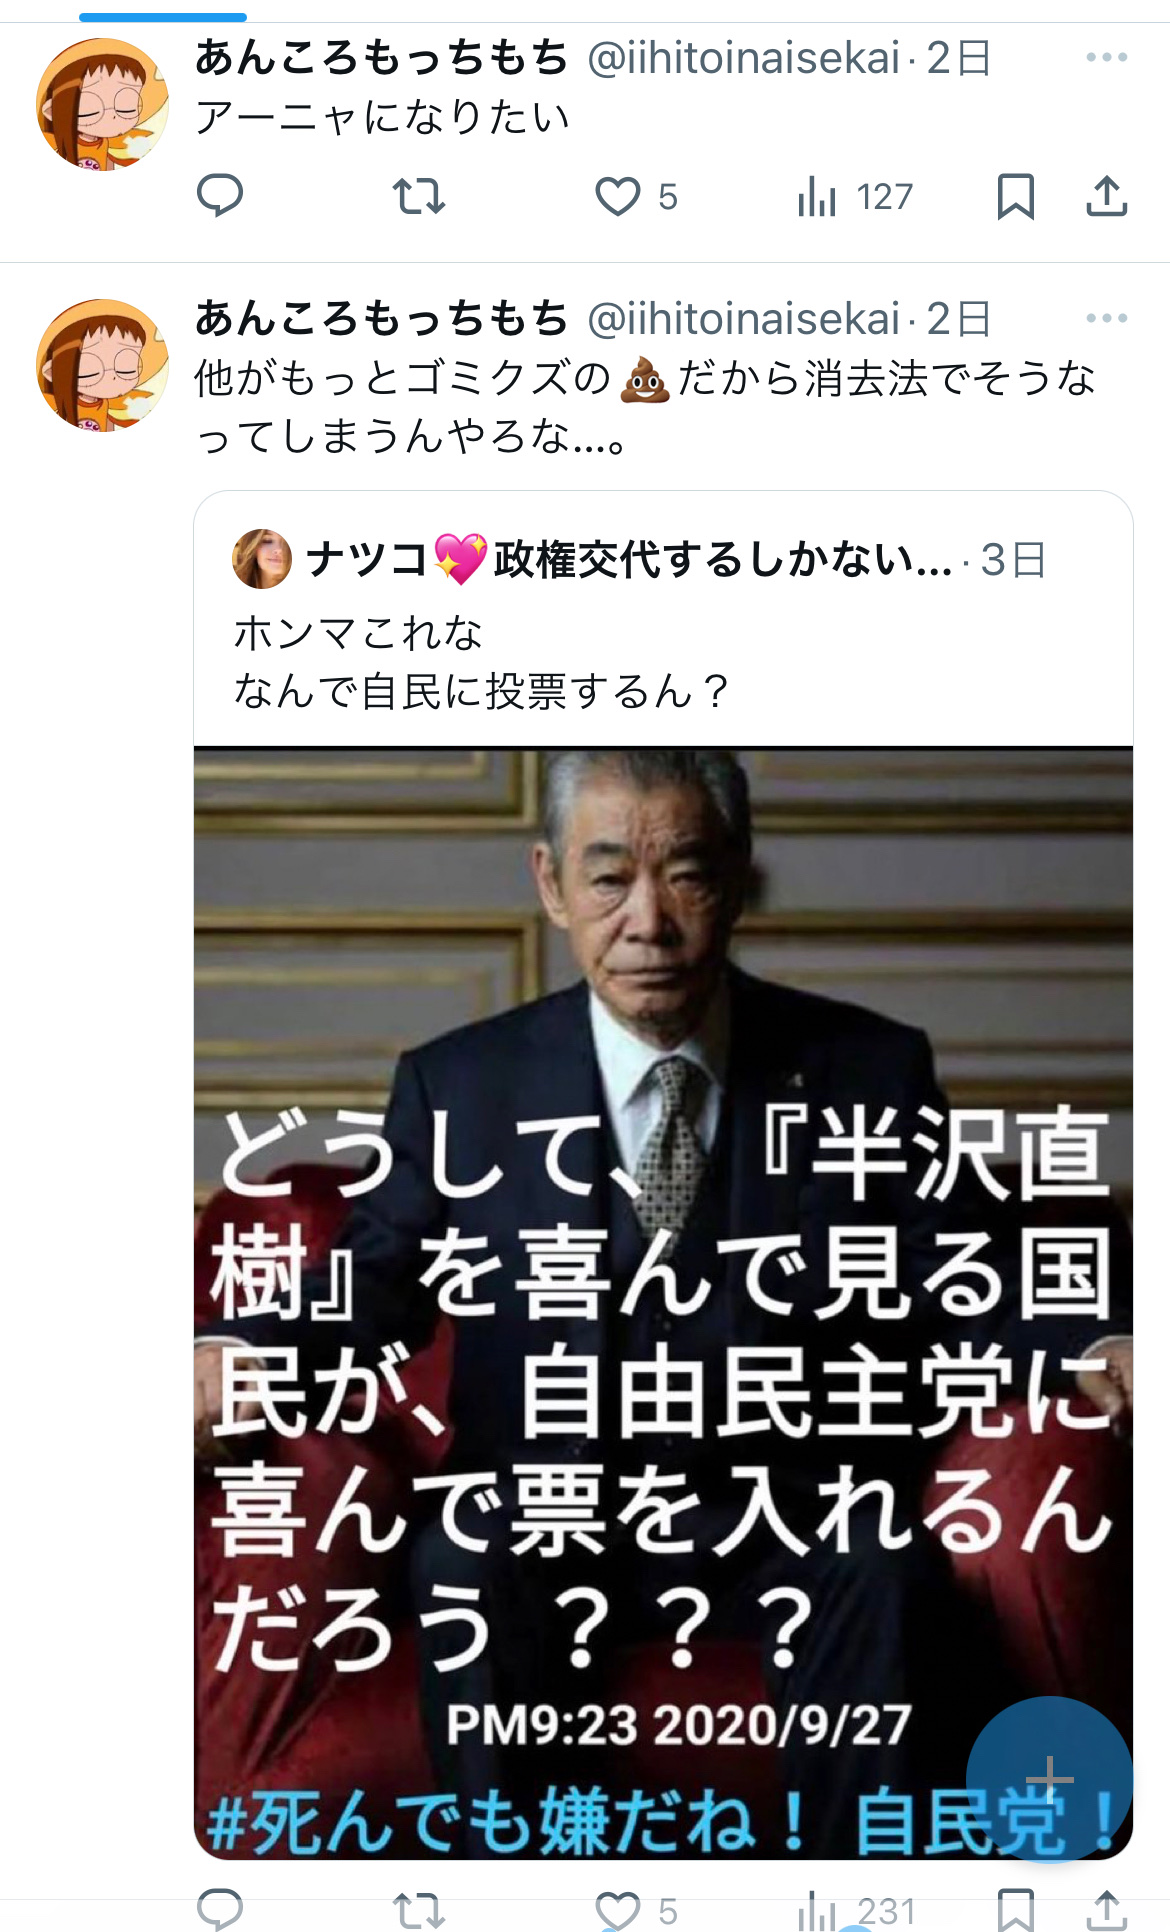Open ナツコ's small profile picture in quote
1170x1932 pixels.
[262, 559]
